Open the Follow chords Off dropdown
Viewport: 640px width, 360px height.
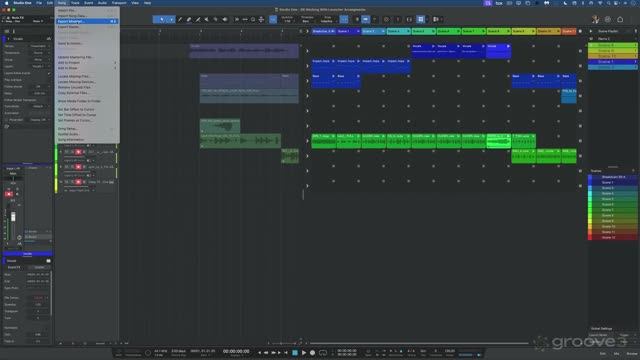[39, 87]
